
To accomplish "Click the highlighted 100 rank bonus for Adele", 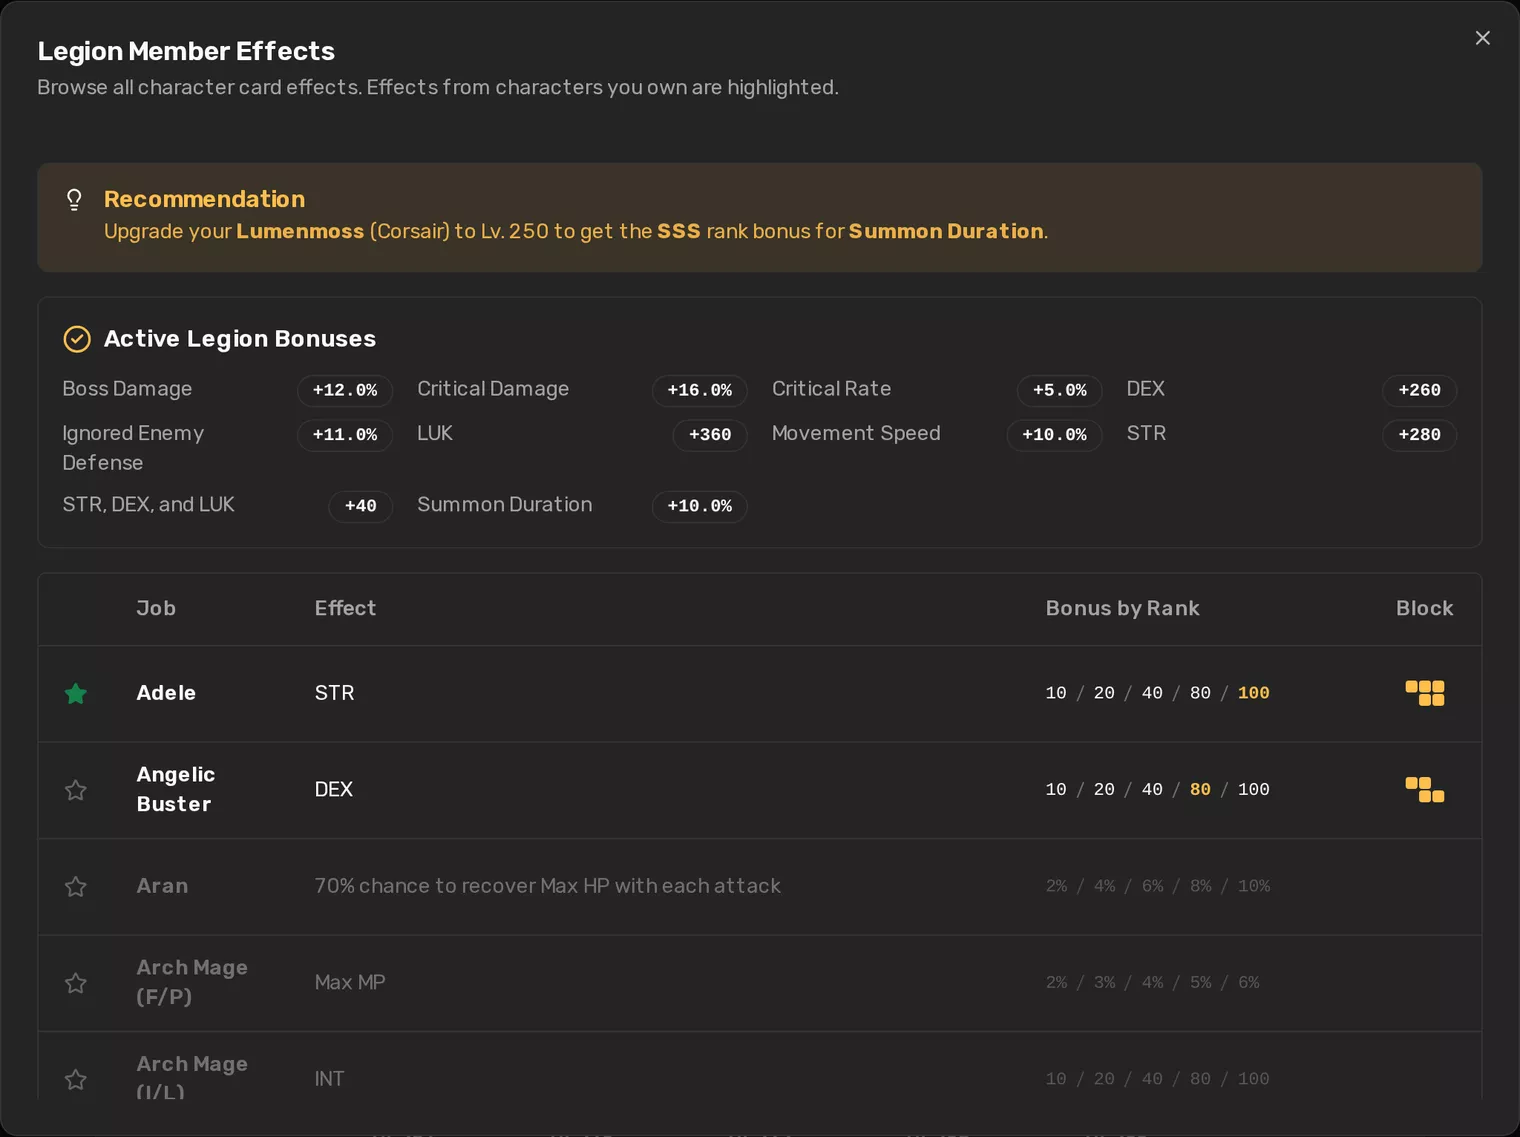I will pyautogui.click(x=1254, y=693).
